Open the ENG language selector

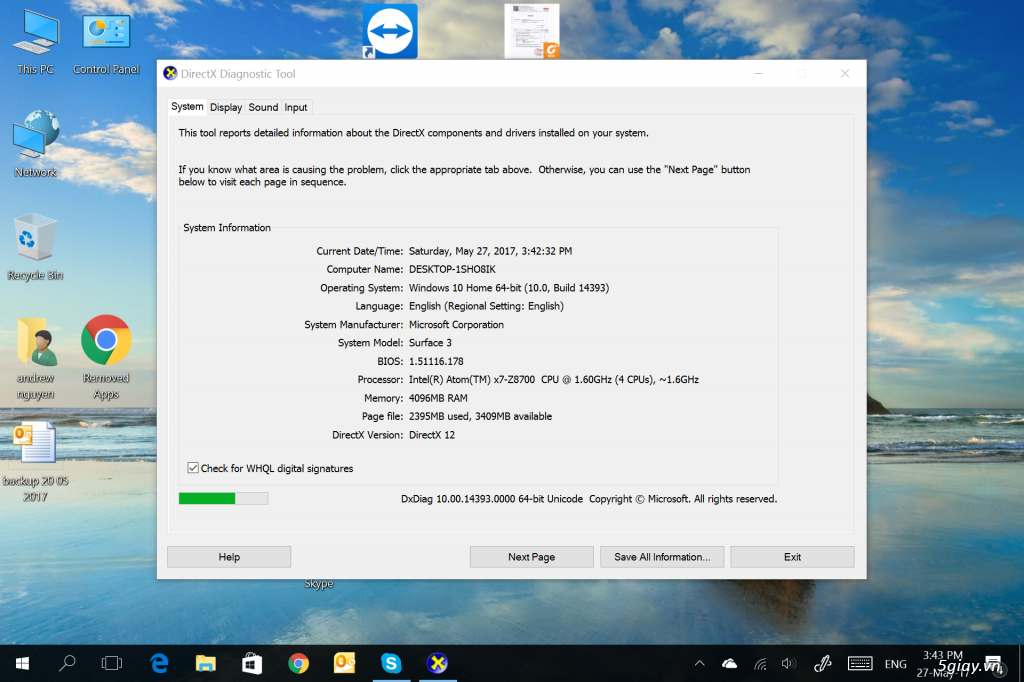tap(895, 663)
